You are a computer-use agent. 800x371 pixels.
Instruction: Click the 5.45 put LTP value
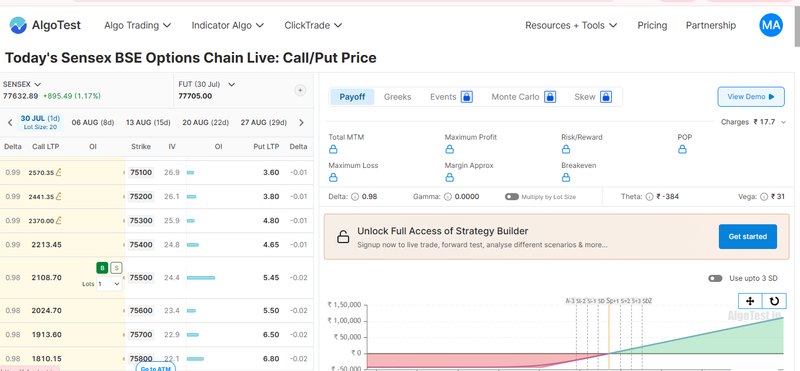coord(271,278)
